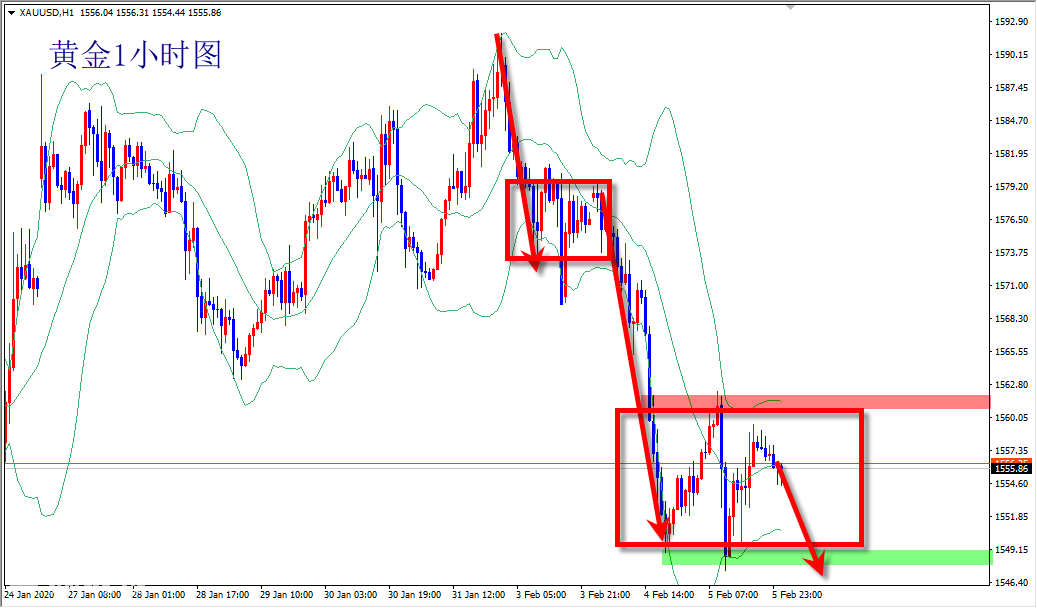1037x608 pixels.
Task: Click the gray chart shift marker triangle
Action: [792, 6]
